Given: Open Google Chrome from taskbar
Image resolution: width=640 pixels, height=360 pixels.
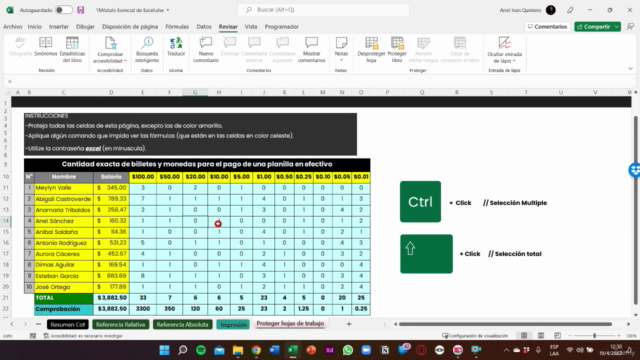Looking at the screenshot, I should click(x=256, y=350).
